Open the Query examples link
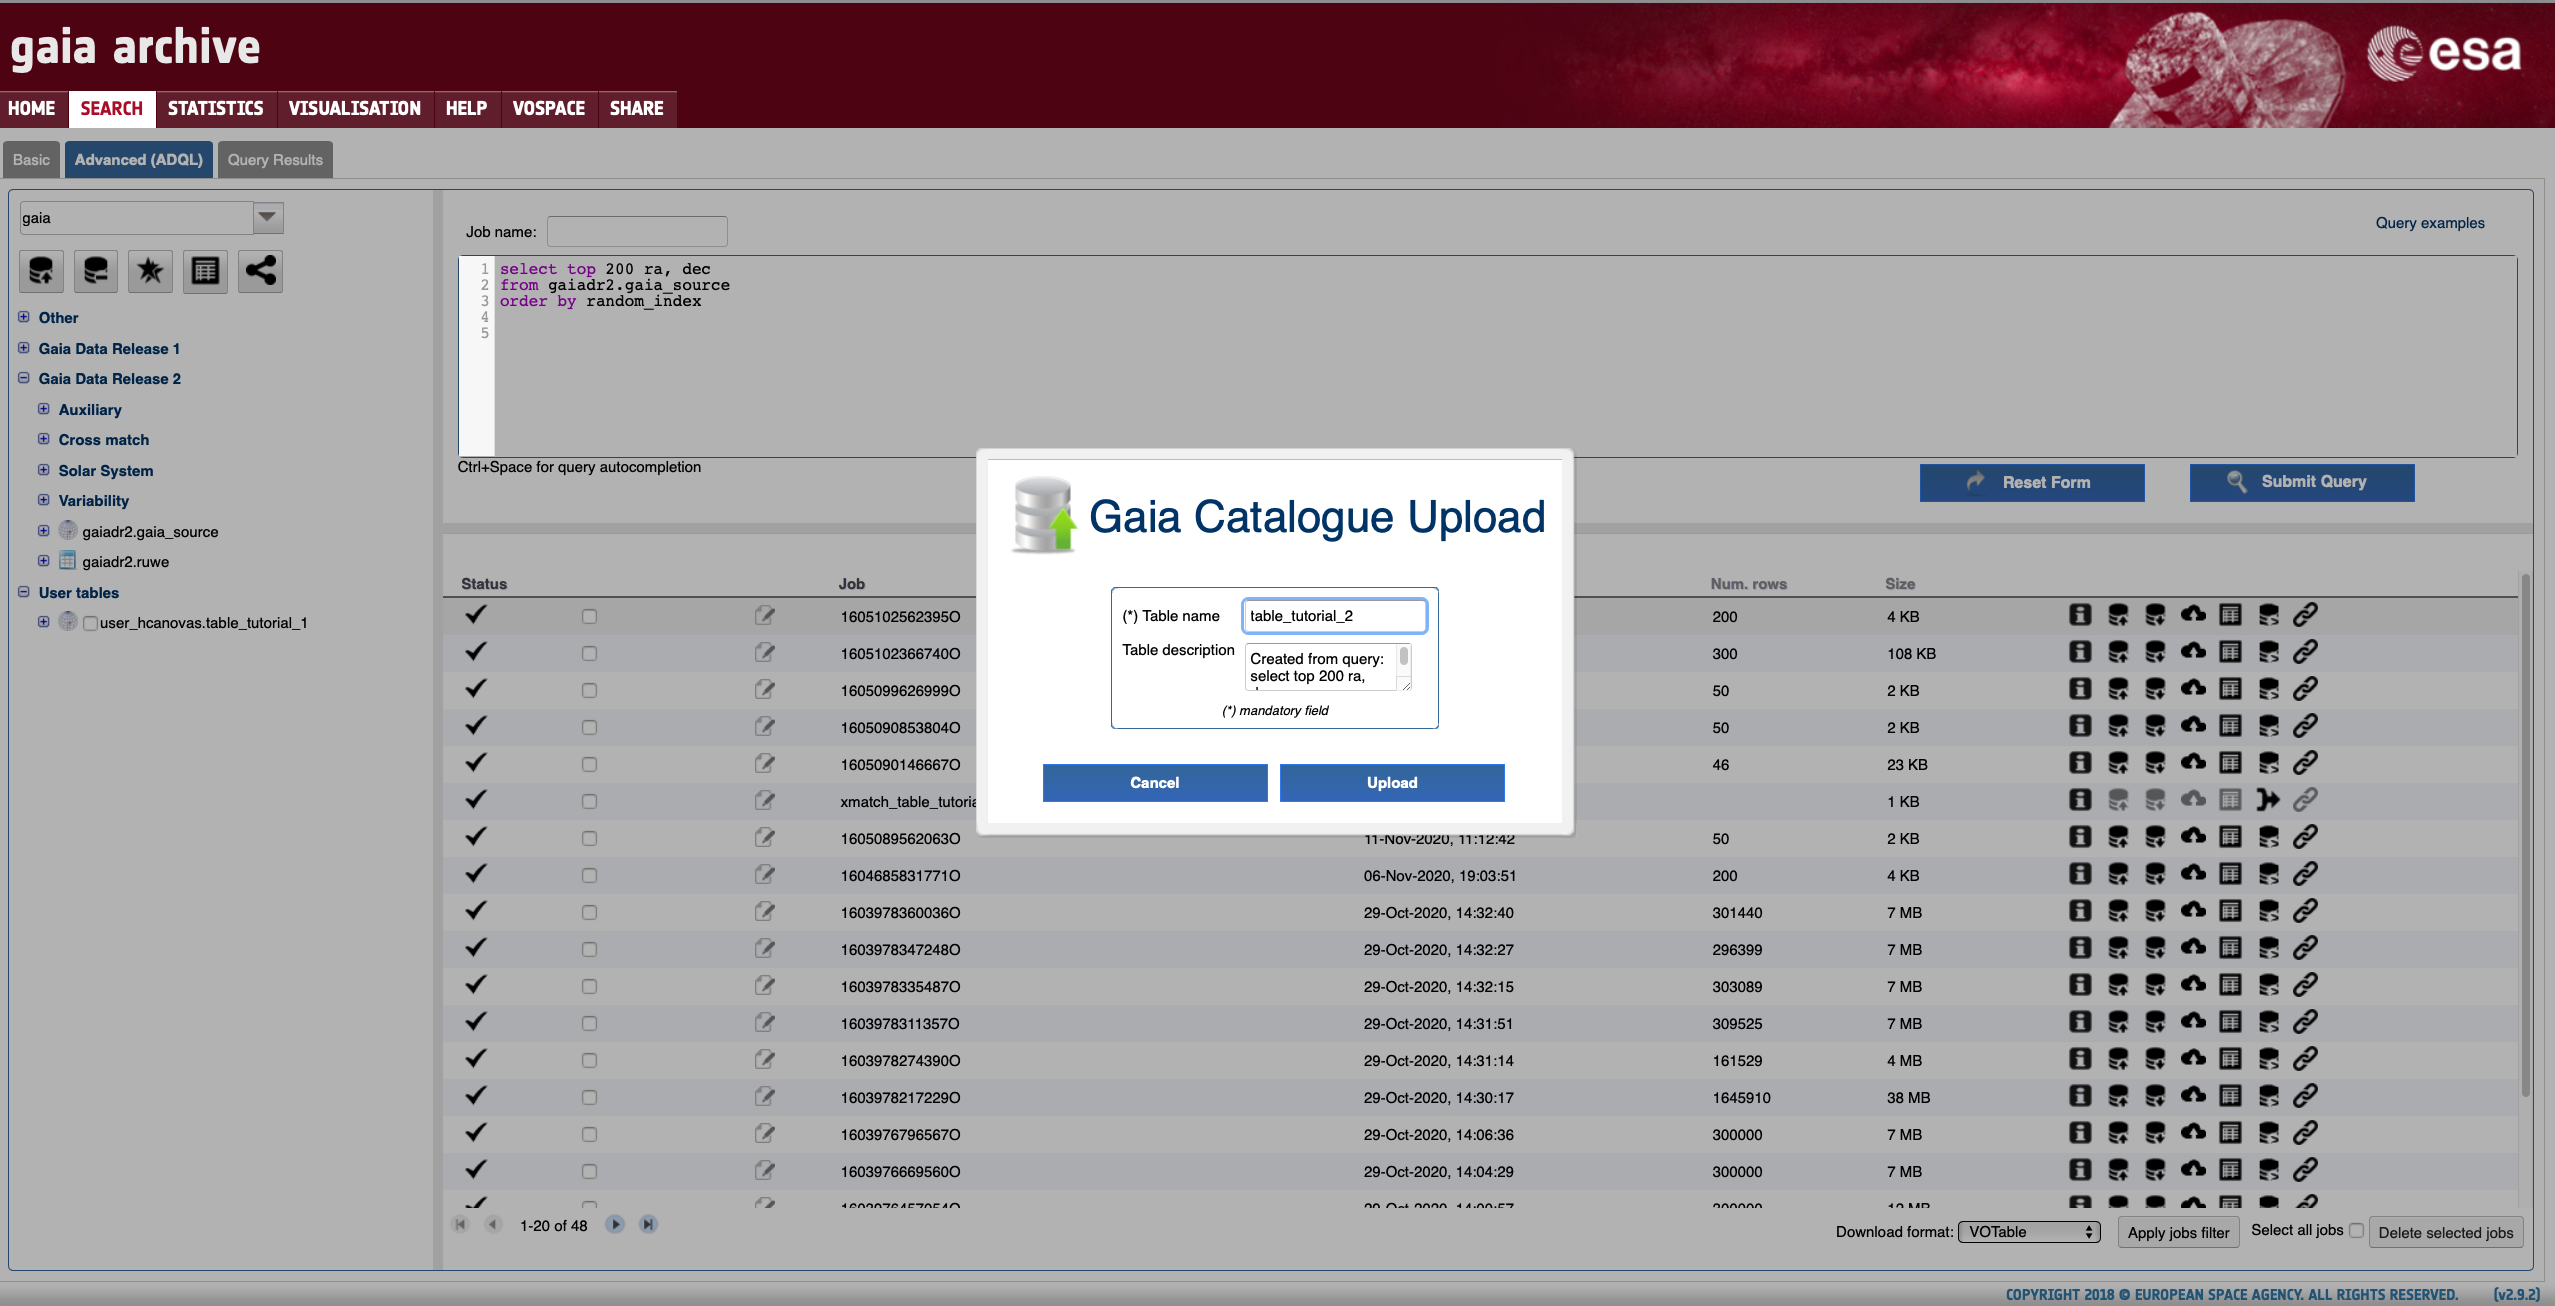Image resolution: width=2555 pixels, height=1306 pixels. pyautogui.click(x=2430, y=223)
